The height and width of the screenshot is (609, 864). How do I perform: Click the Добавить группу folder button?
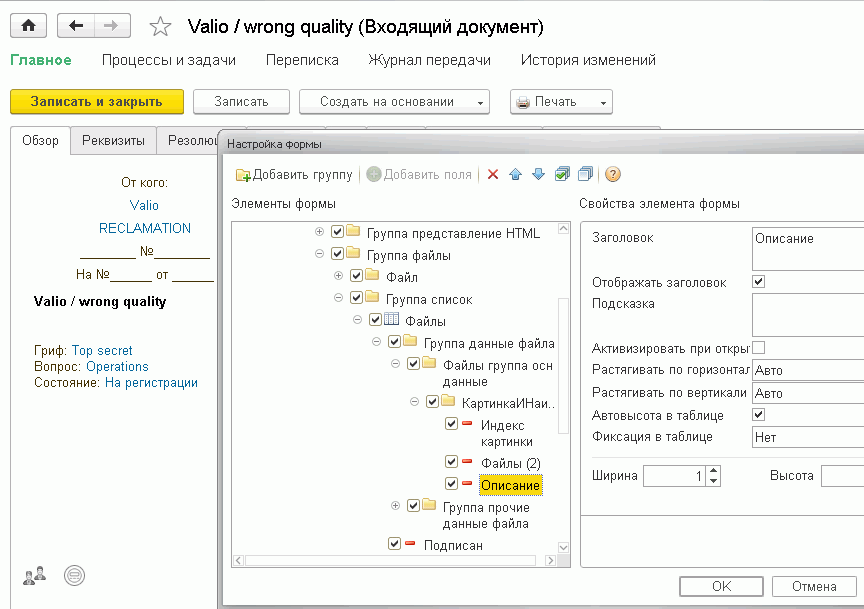294,175
